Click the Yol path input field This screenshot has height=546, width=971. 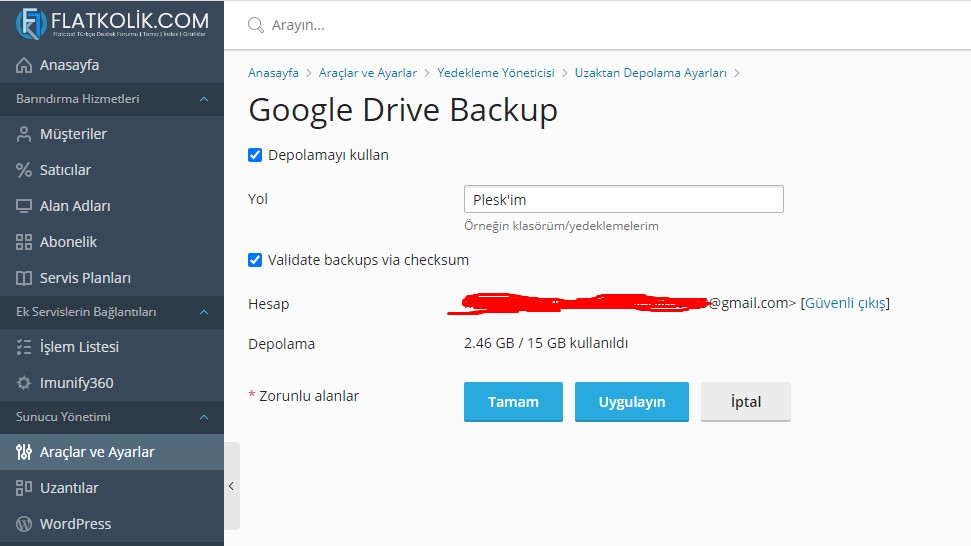(x=624, y=199)
